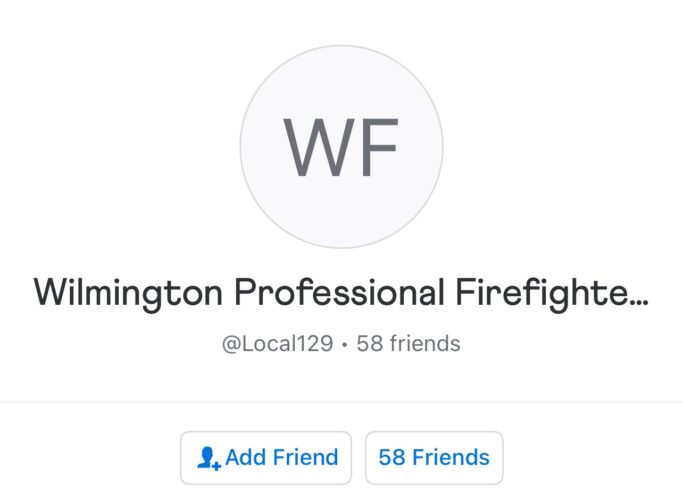Click the 'Add Friend' label text
683x500 pixels.
(x=281, y=458)
